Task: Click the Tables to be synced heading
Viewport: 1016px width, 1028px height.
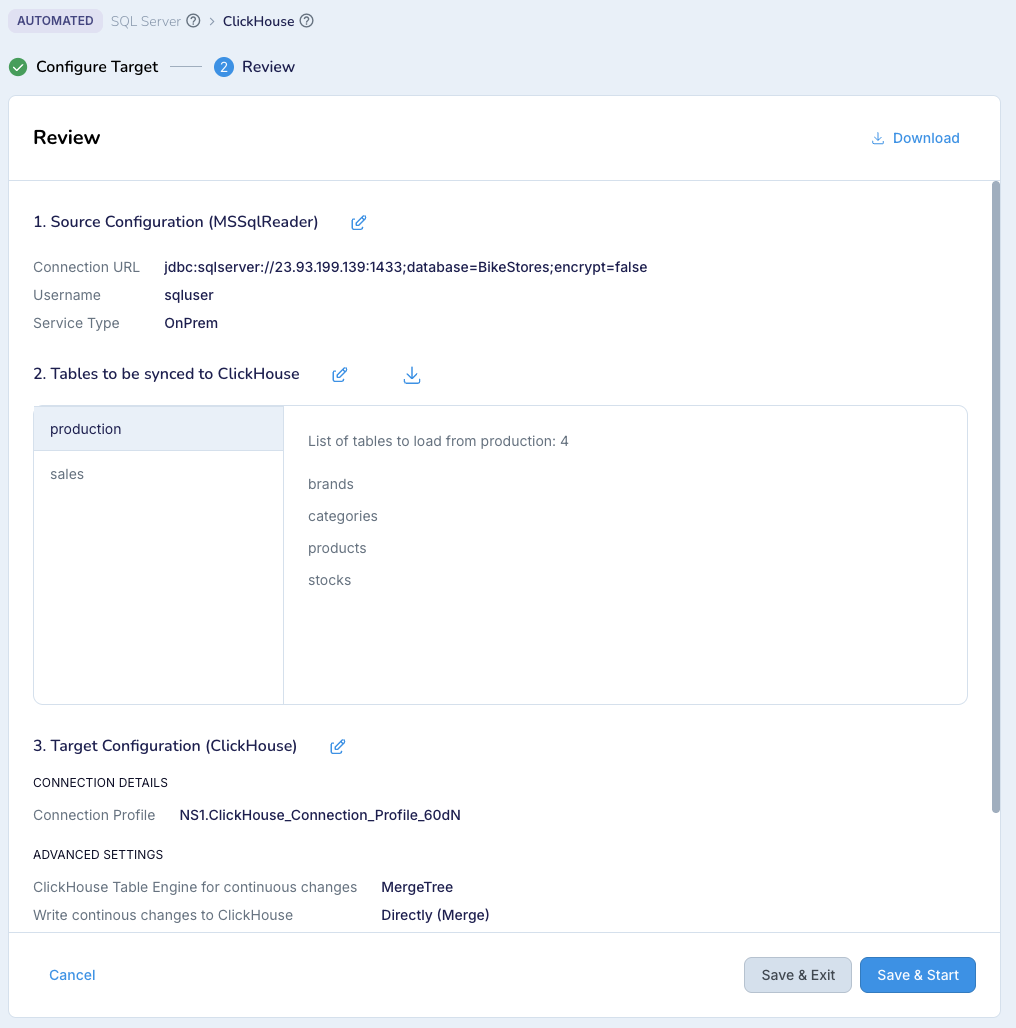Action: click(x=166, y=374)
